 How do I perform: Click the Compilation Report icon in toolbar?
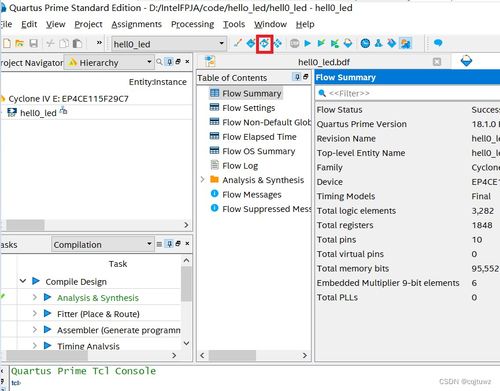[x=348, y=43]
